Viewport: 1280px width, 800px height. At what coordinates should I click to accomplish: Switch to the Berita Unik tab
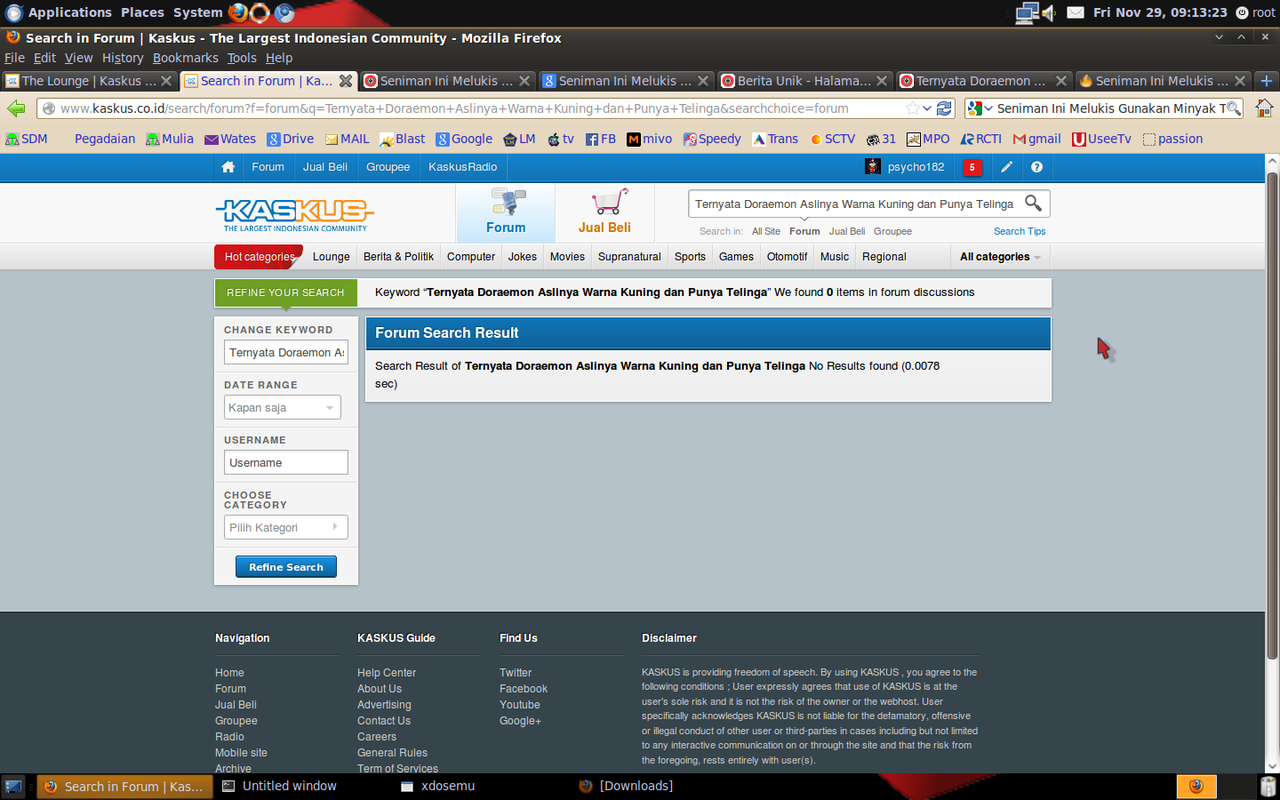(805, 81)
